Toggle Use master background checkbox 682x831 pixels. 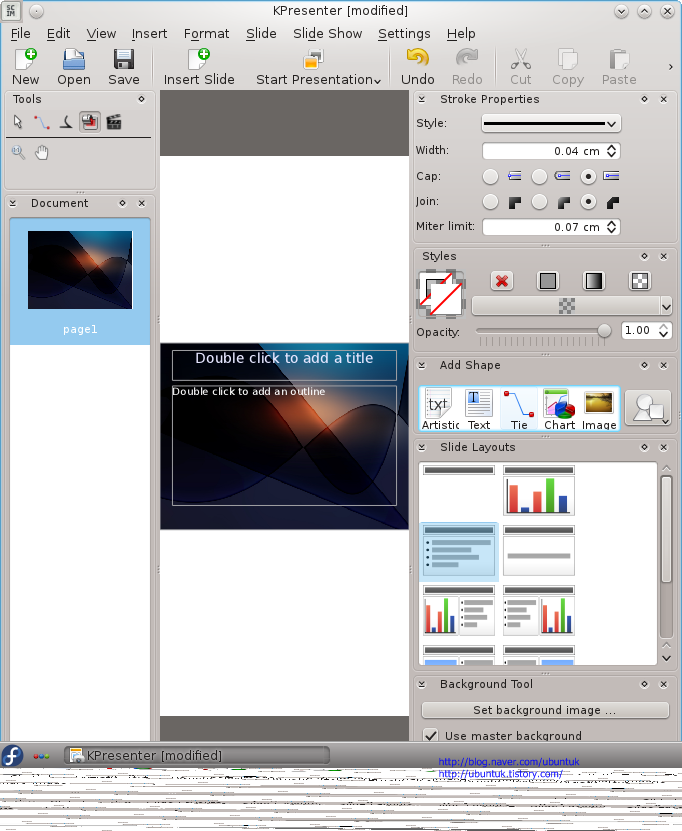coord(430,735)
